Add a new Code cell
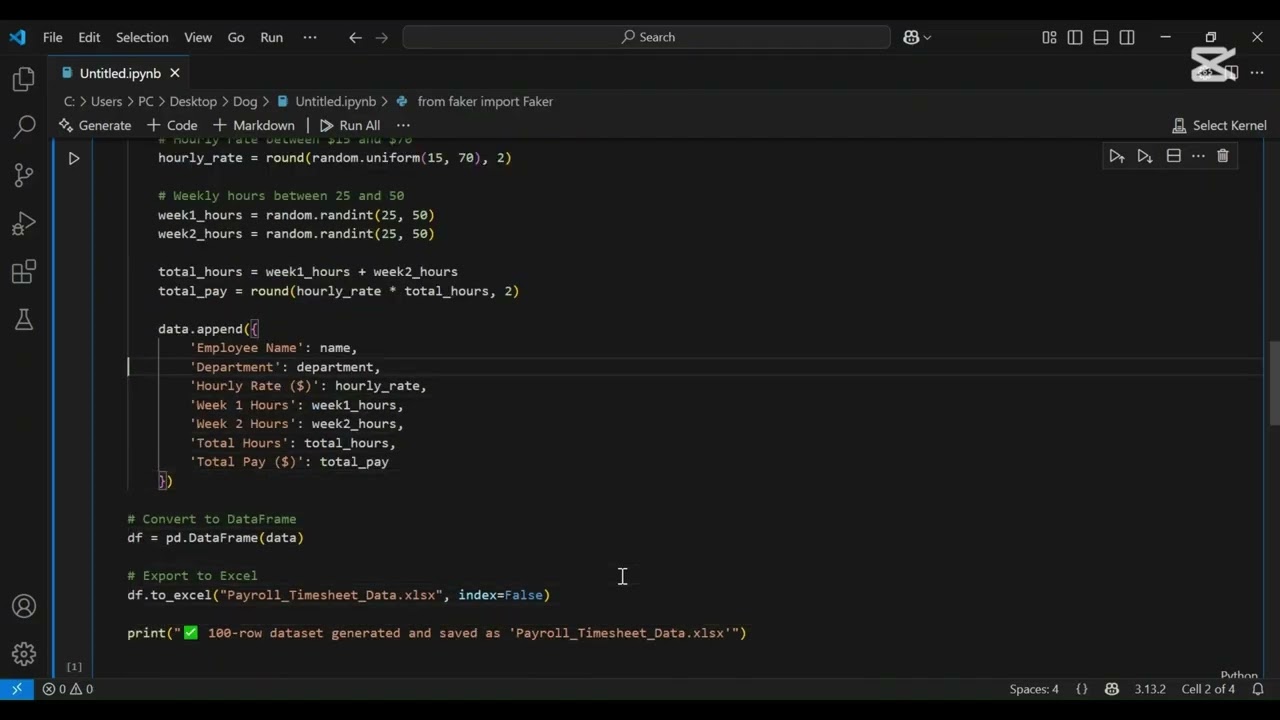The height and width of the screenshot is (720, 1280). [172, 125]
